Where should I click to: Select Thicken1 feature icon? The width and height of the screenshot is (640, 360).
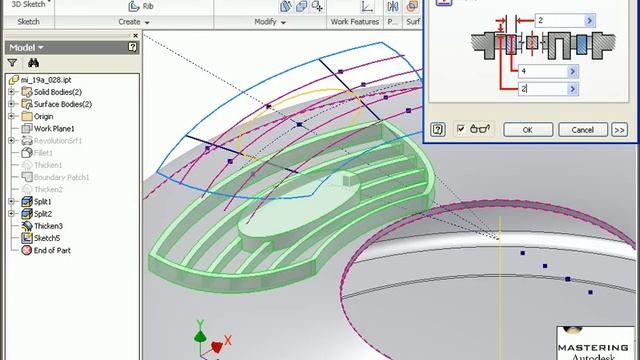27,165
